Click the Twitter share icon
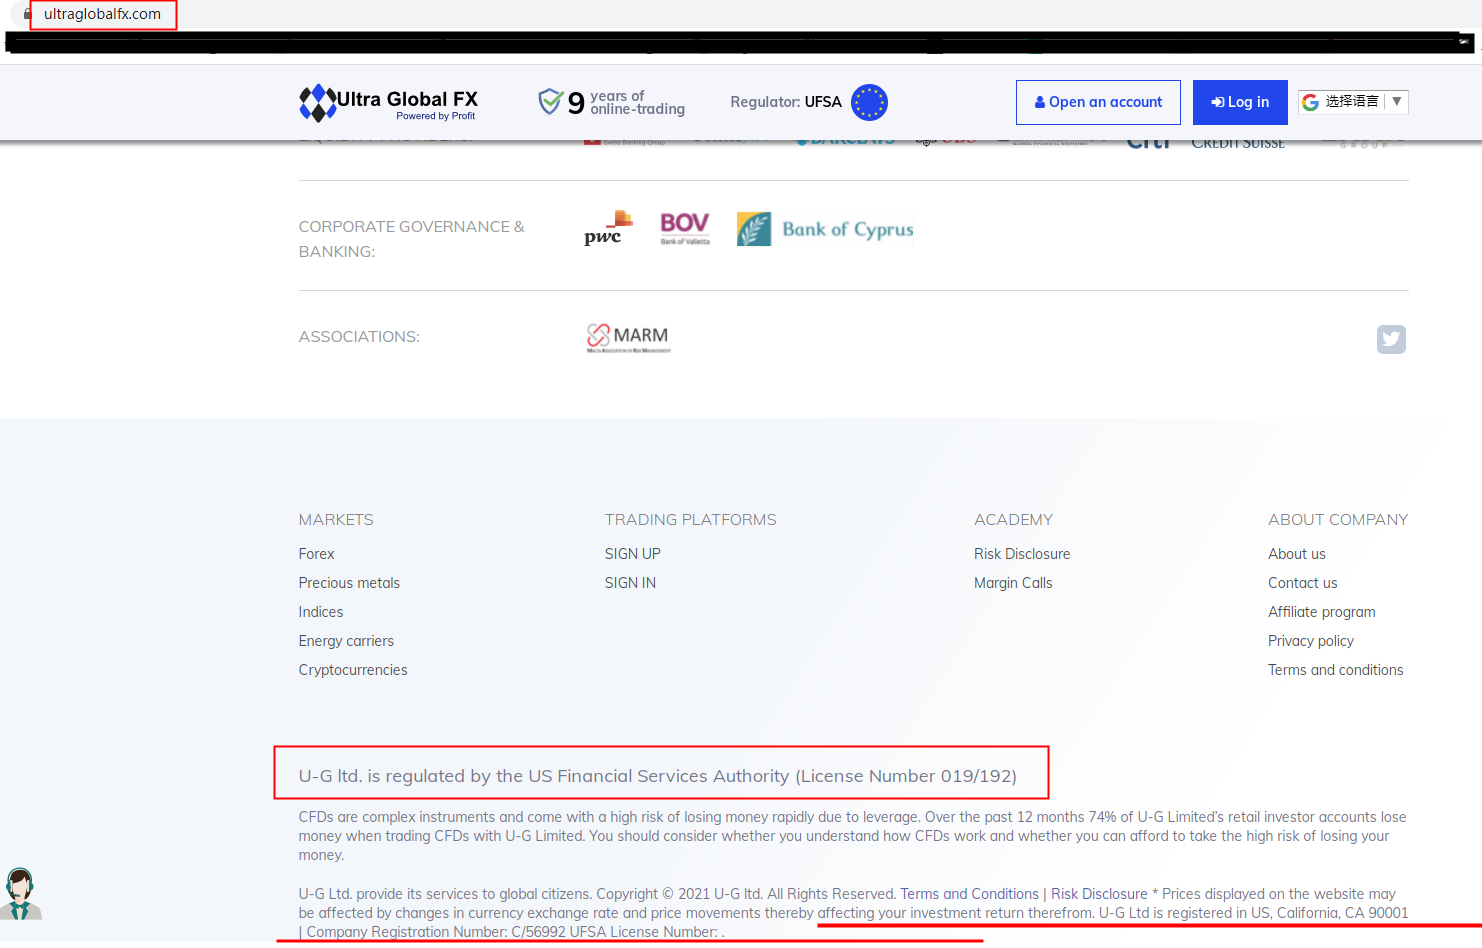 pos(1391,339)
